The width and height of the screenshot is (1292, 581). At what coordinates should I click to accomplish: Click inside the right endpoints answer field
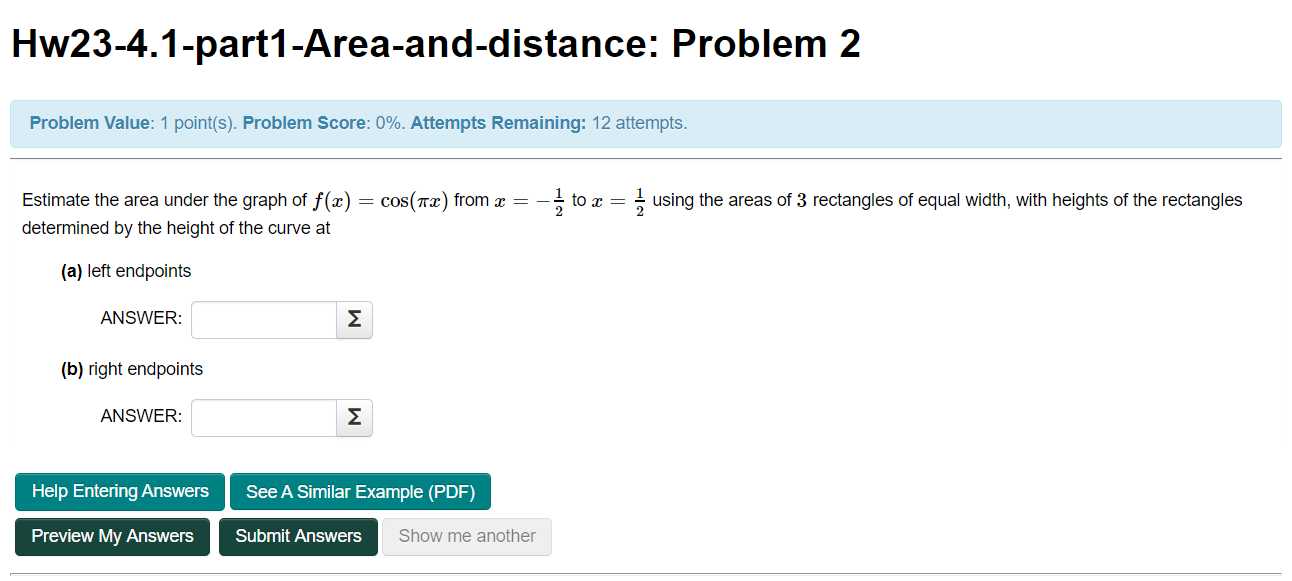coord(262,417)
